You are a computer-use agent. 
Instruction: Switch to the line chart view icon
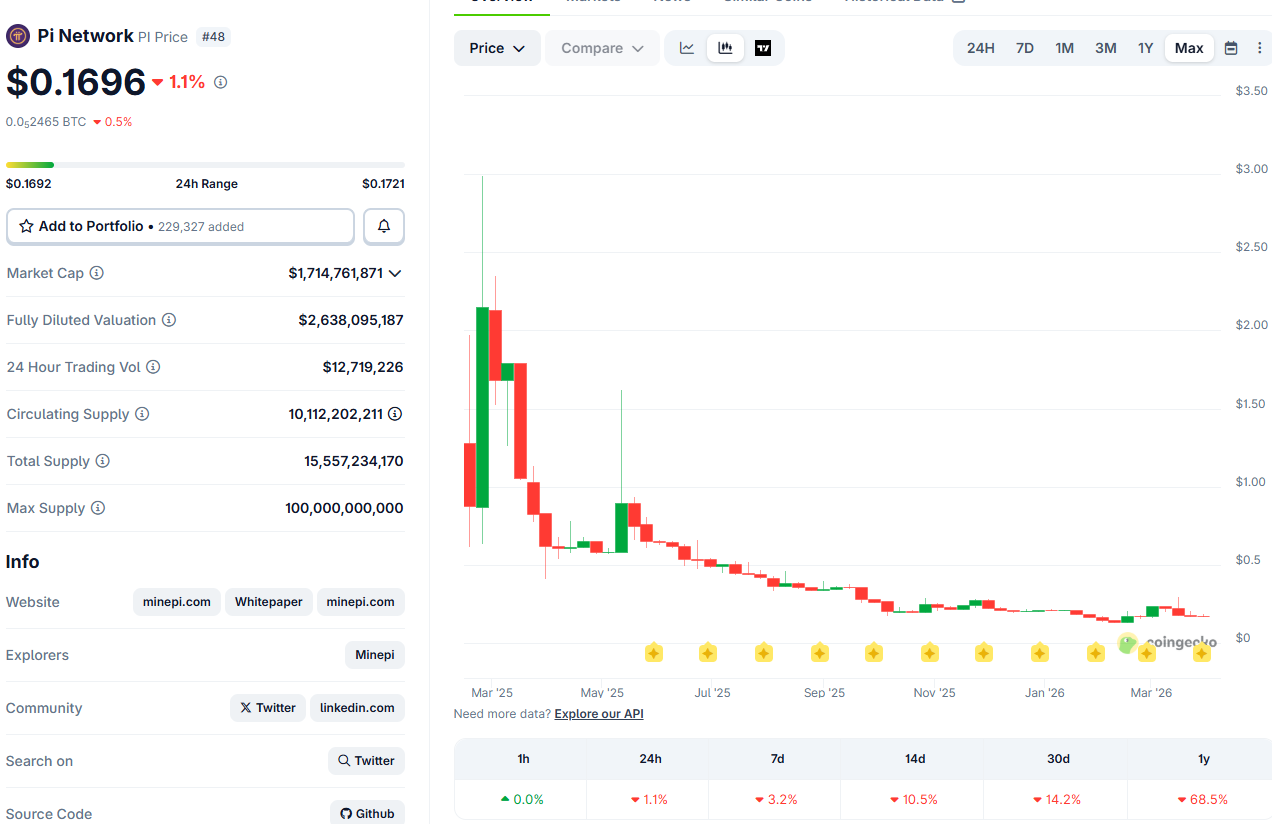(x=687, y=47)
